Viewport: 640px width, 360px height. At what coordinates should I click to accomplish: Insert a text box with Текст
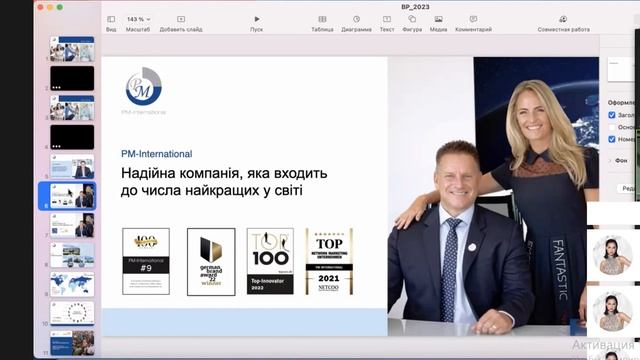point(387,24)
